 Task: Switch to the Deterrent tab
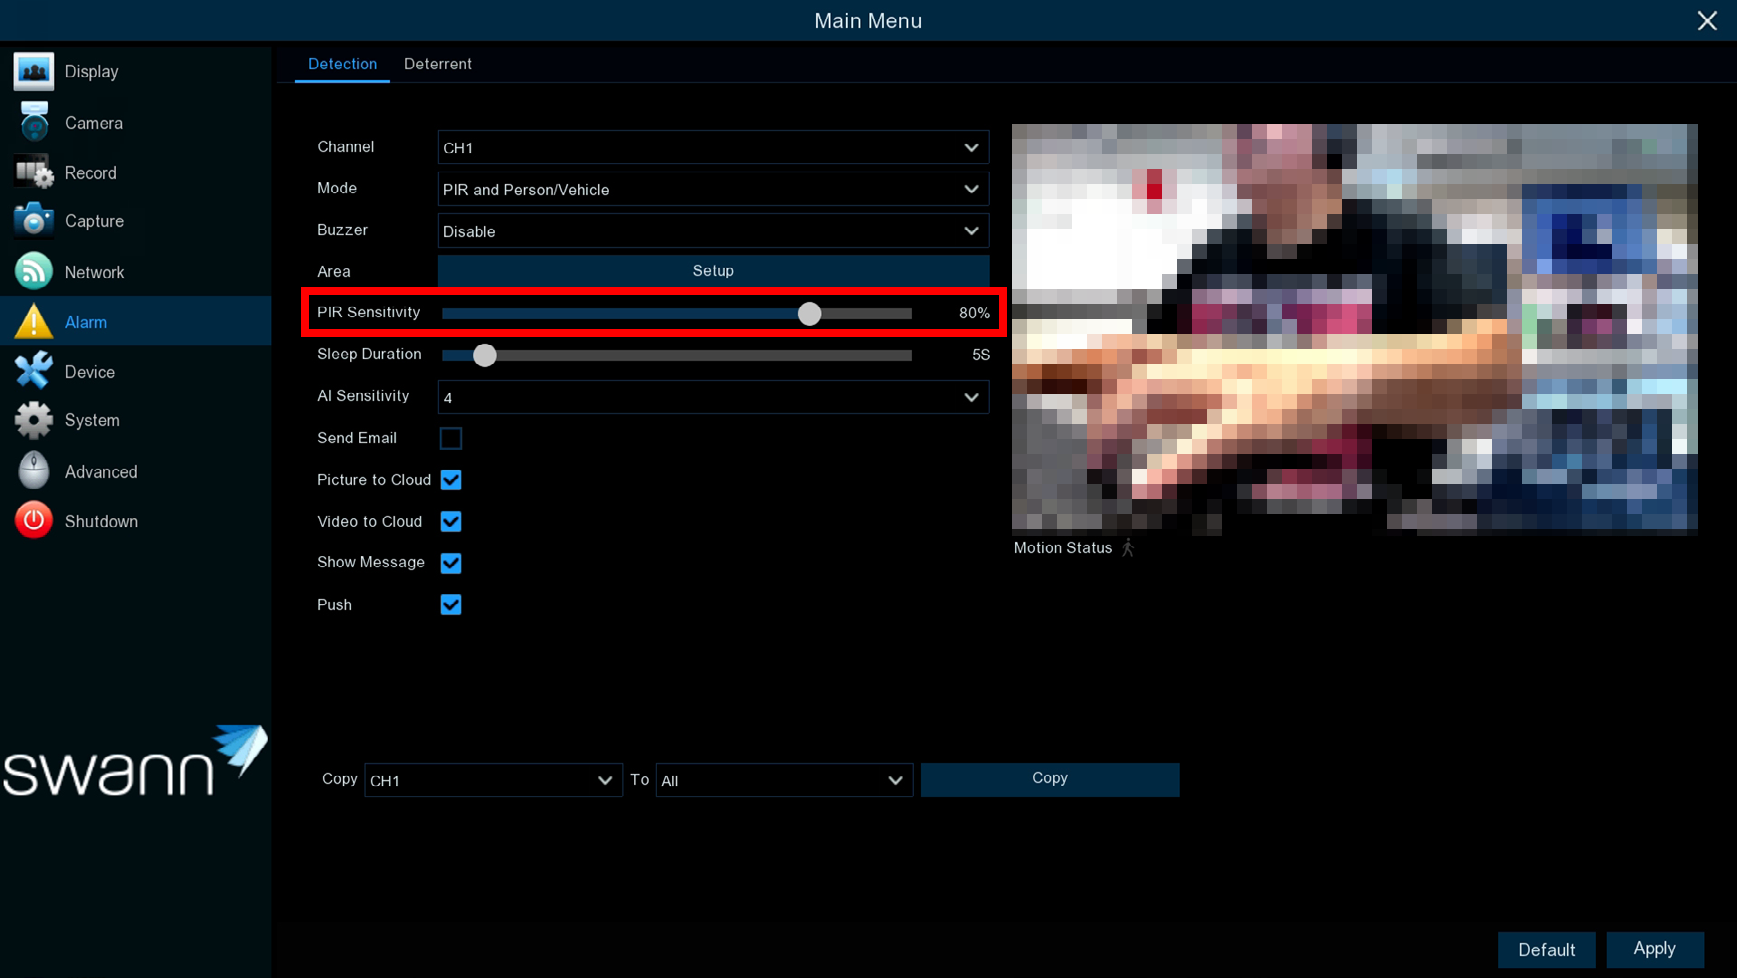[438, 64]
